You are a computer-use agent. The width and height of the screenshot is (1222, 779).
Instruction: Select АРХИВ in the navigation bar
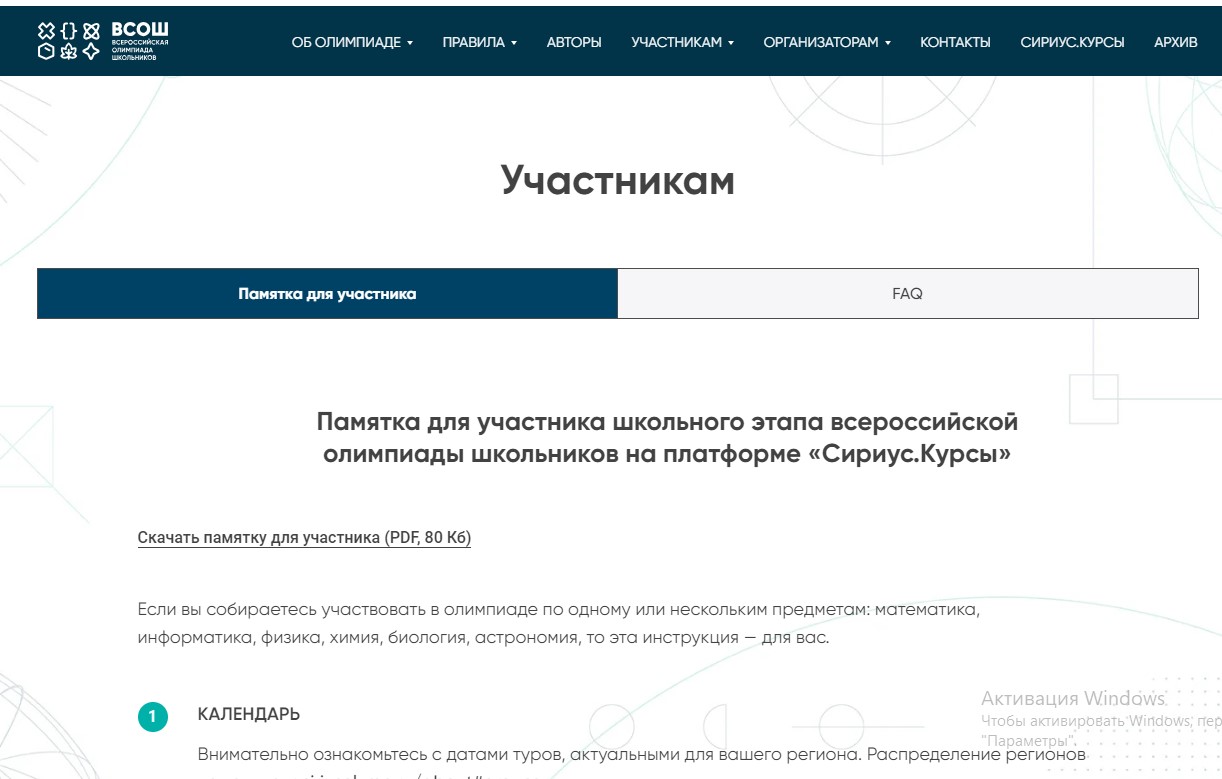[x=1175, y=42]
